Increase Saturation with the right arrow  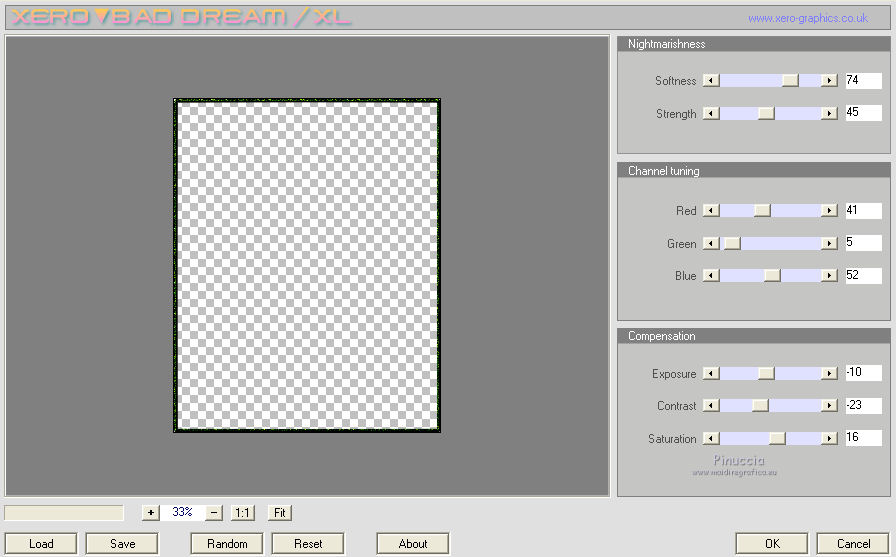pos(829,438)
